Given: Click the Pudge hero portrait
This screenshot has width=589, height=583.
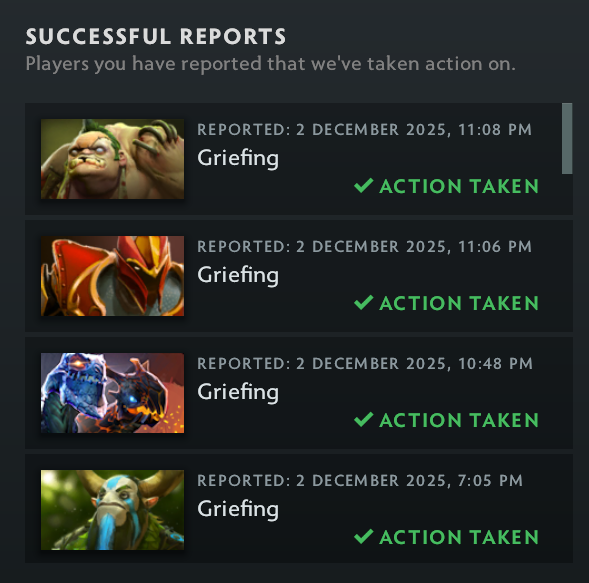Looking at the screenshot, I should coord(112,159).
